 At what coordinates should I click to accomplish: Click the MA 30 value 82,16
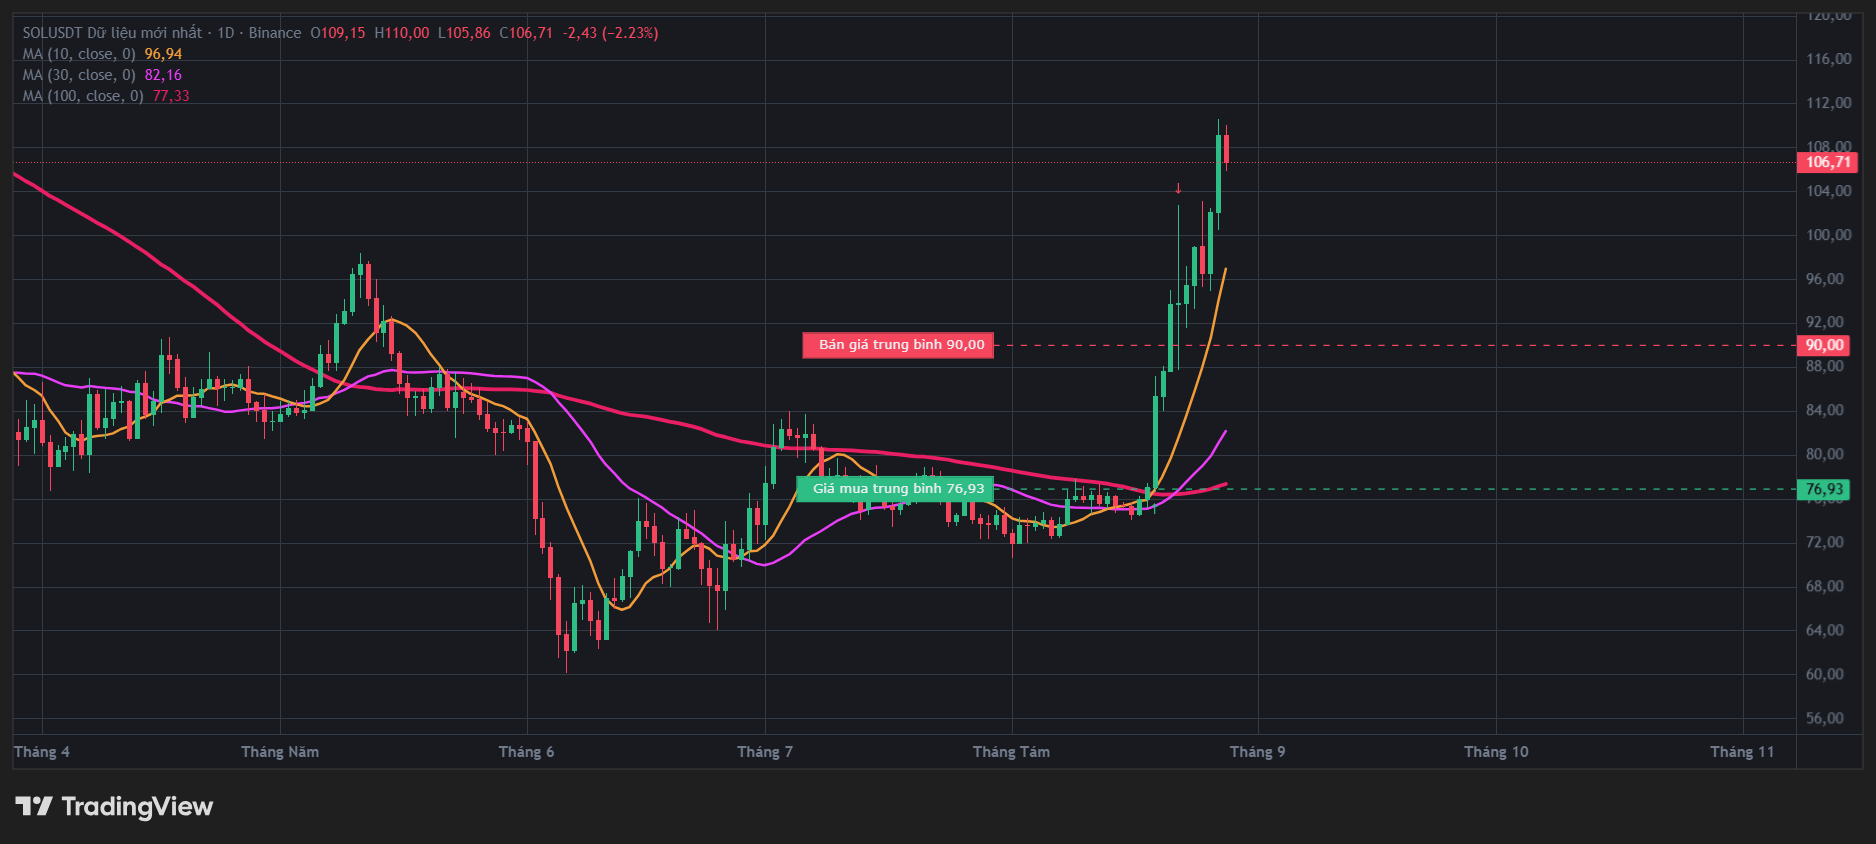tap(163, 75)
